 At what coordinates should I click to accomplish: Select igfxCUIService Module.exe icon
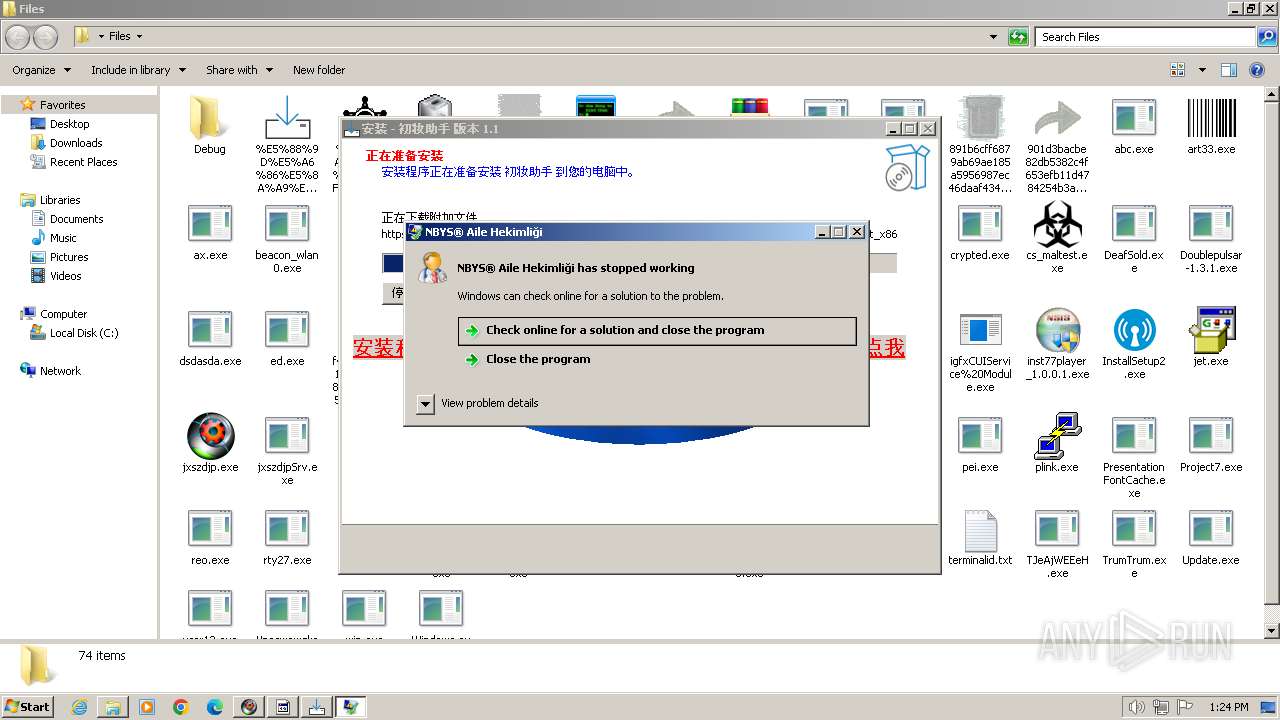click(980, 330)
